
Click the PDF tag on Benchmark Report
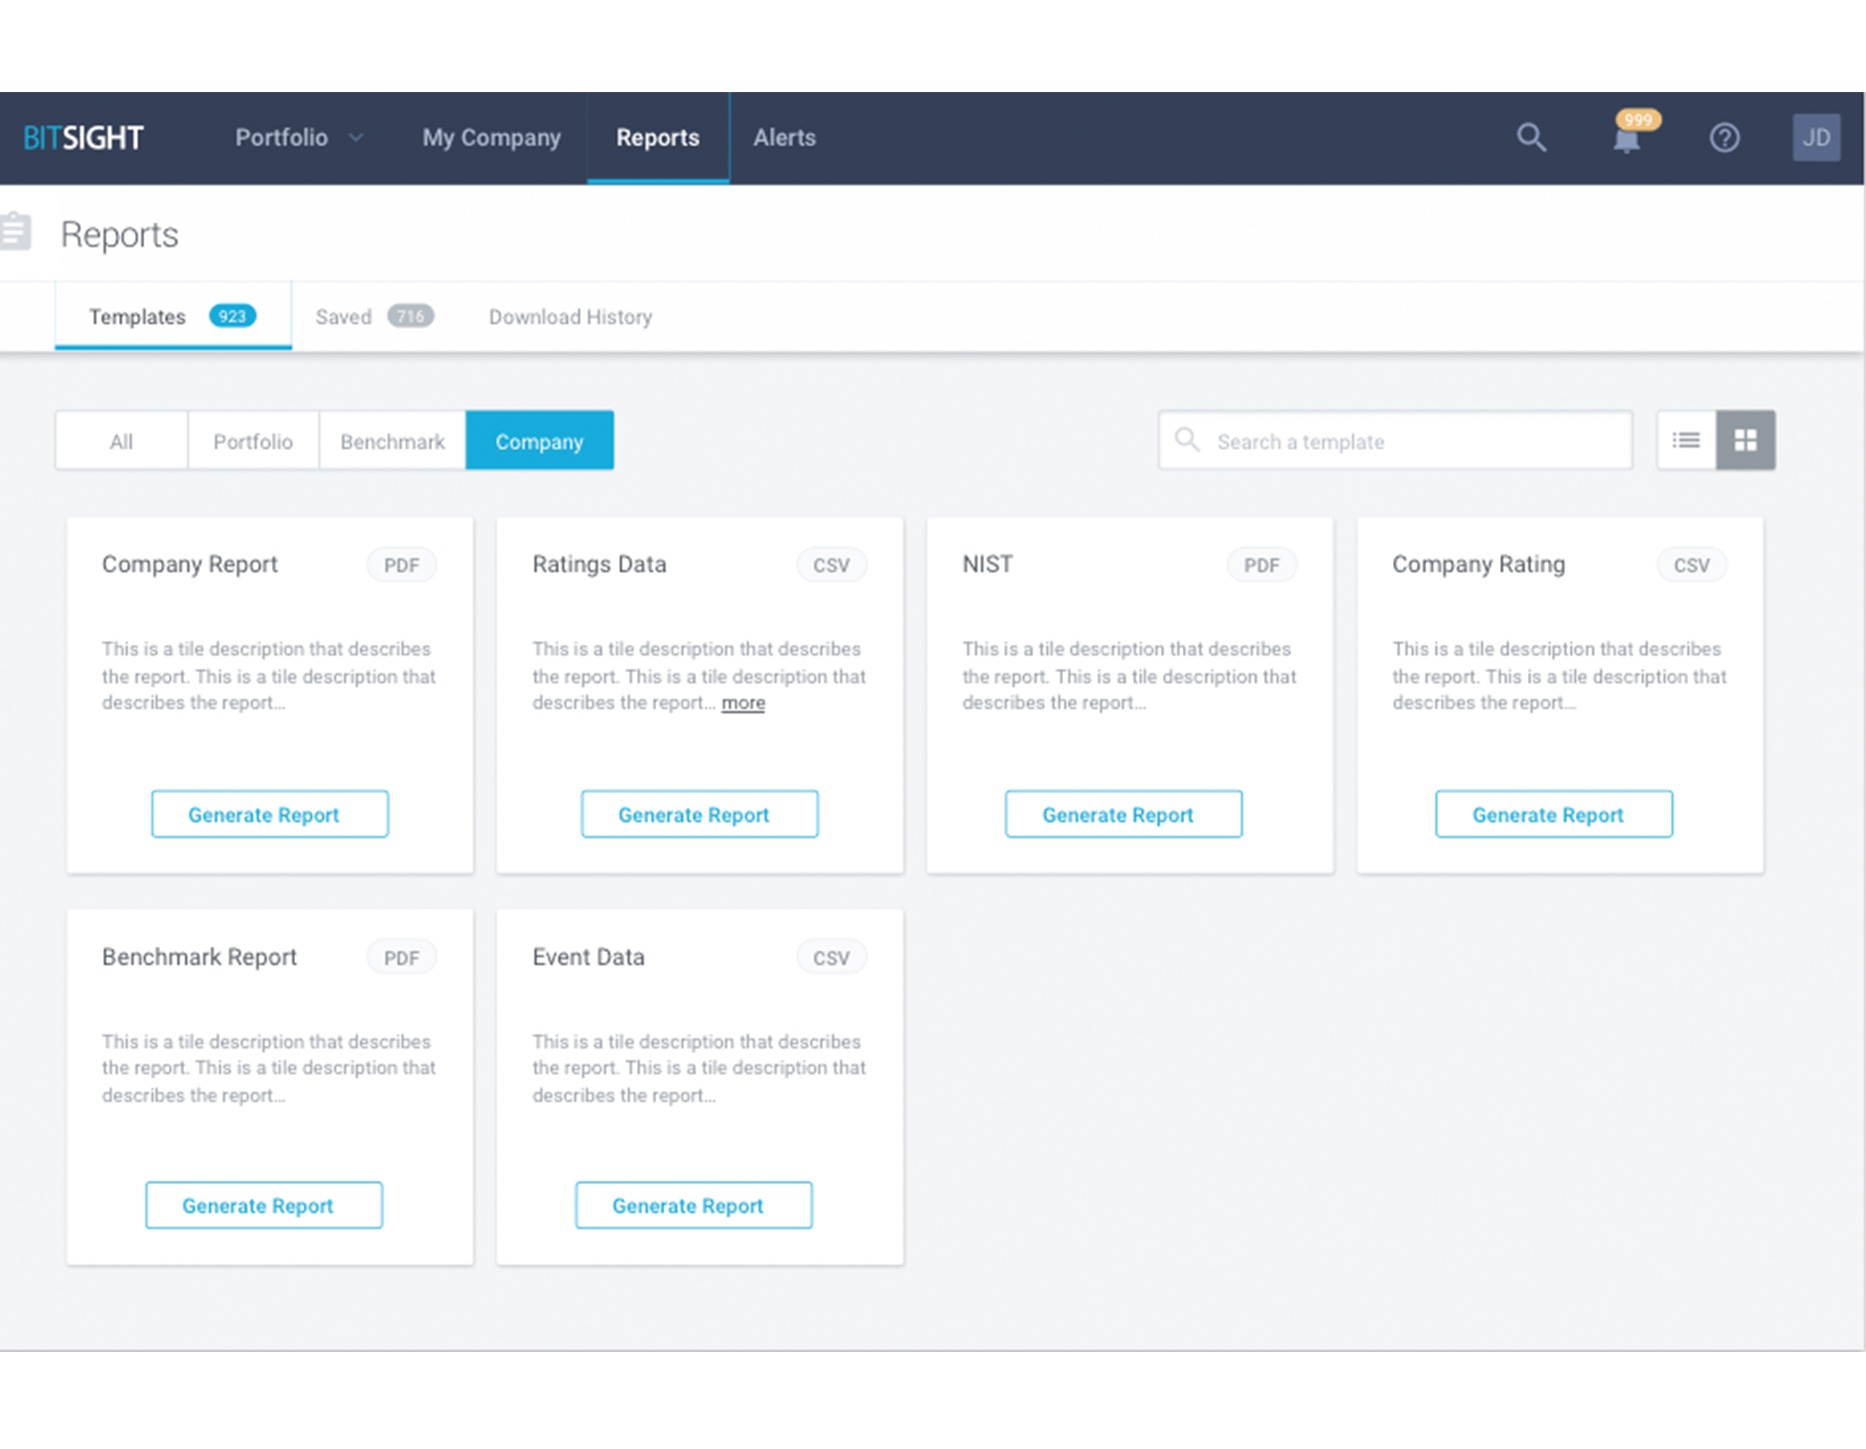pyautogui.click(x=402, y=958)
